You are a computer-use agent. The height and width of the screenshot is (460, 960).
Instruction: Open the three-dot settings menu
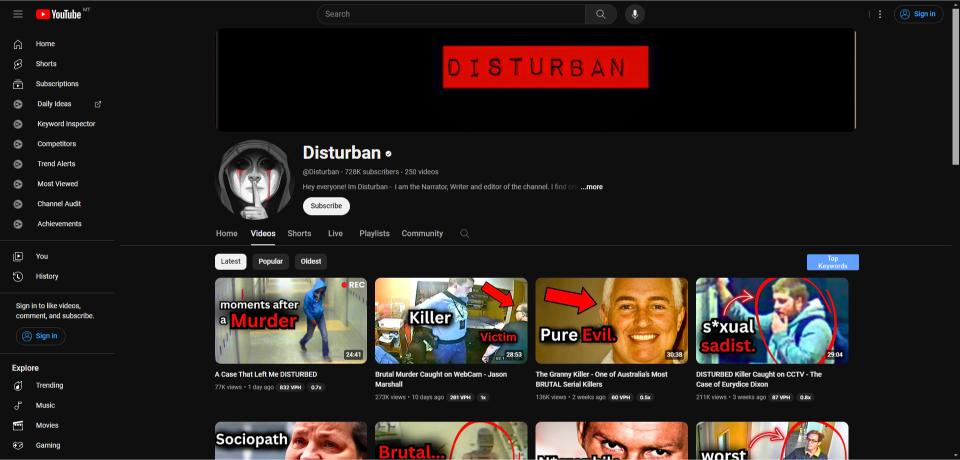[880, 14]
